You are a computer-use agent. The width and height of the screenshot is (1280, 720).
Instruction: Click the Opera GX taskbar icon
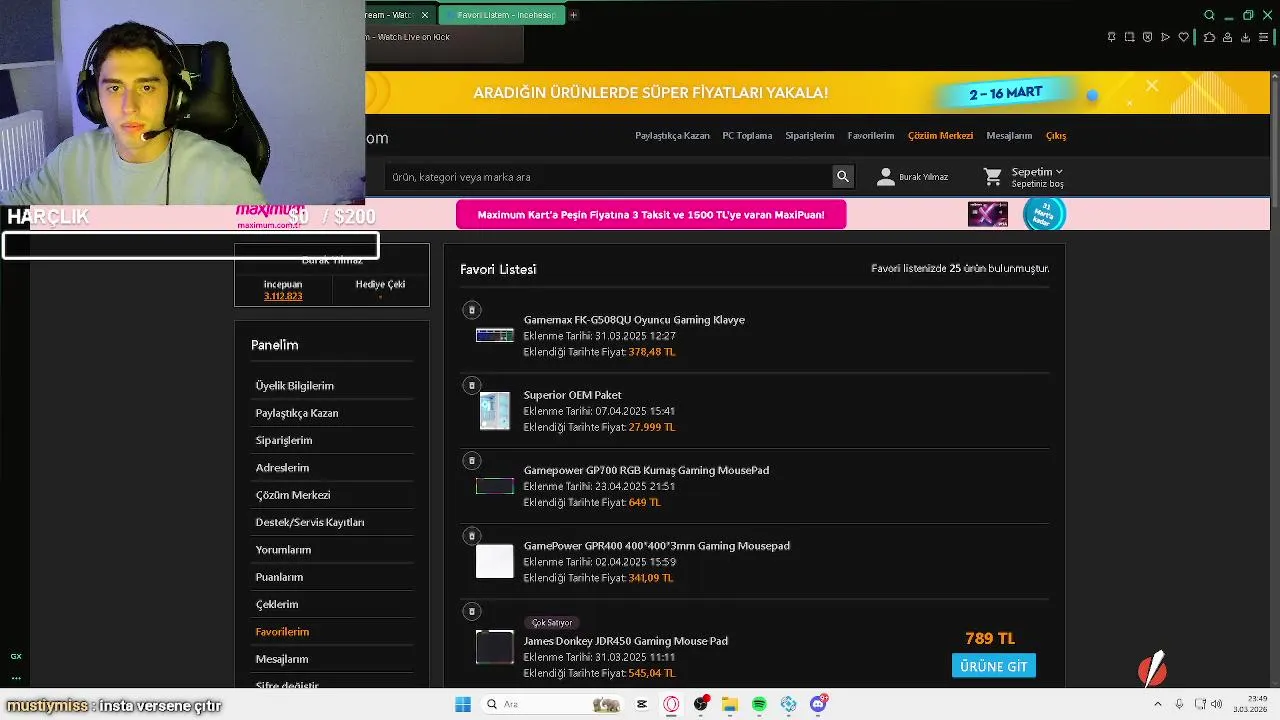coord(671,704)
